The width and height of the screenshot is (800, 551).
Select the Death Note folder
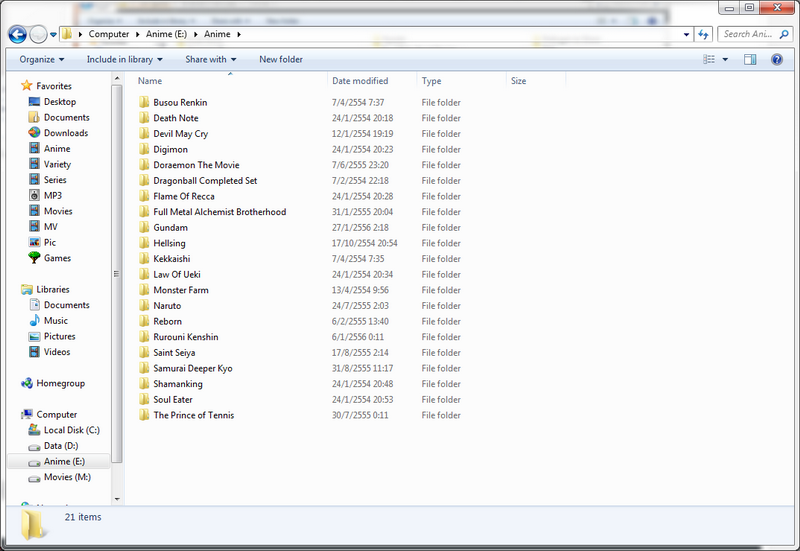click(x=176, y=118)
